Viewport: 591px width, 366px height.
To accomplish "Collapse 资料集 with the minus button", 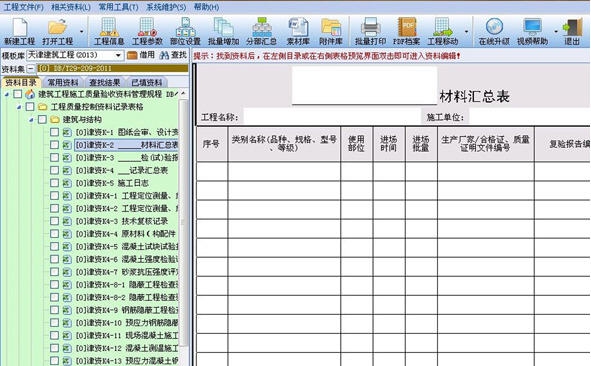I will 31,69.
